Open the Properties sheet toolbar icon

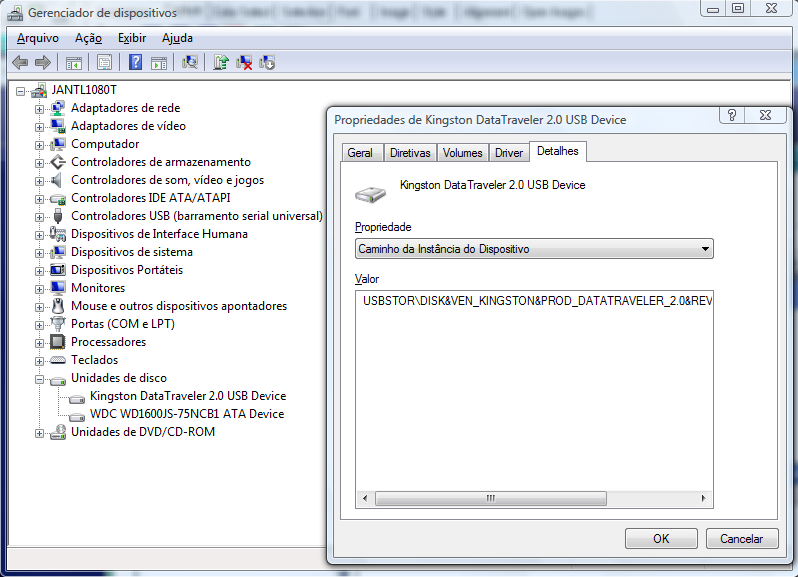click(x=104, y=63)
